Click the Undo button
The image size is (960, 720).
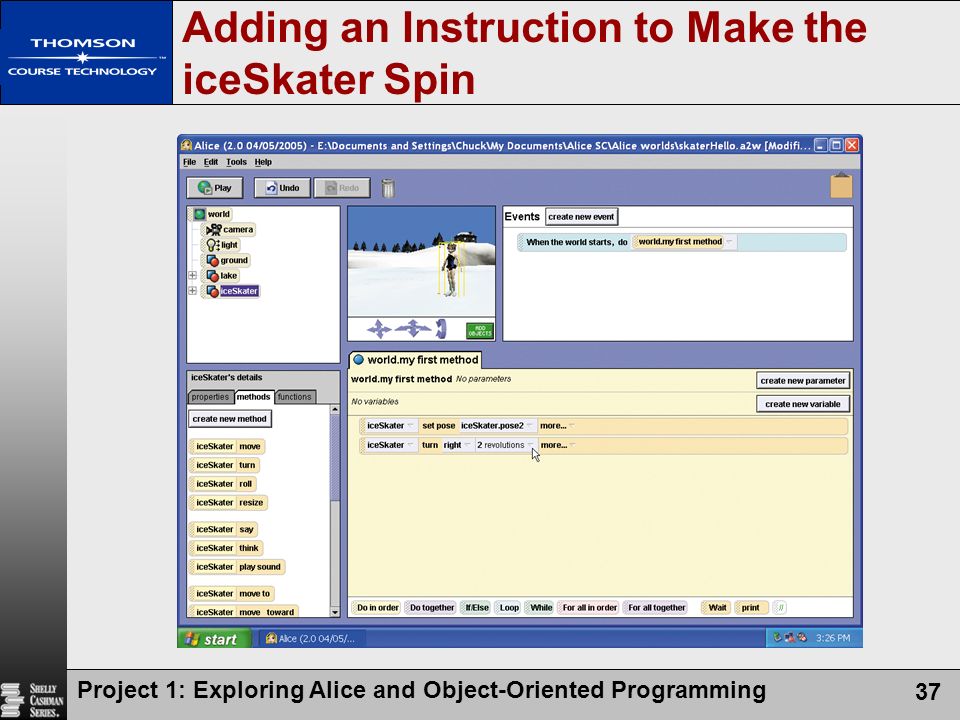(282, 188)
